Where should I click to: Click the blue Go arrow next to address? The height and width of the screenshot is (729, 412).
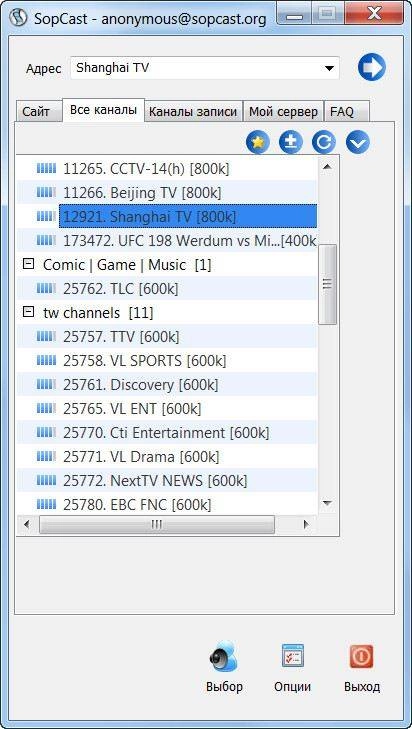tap(372, 68)
